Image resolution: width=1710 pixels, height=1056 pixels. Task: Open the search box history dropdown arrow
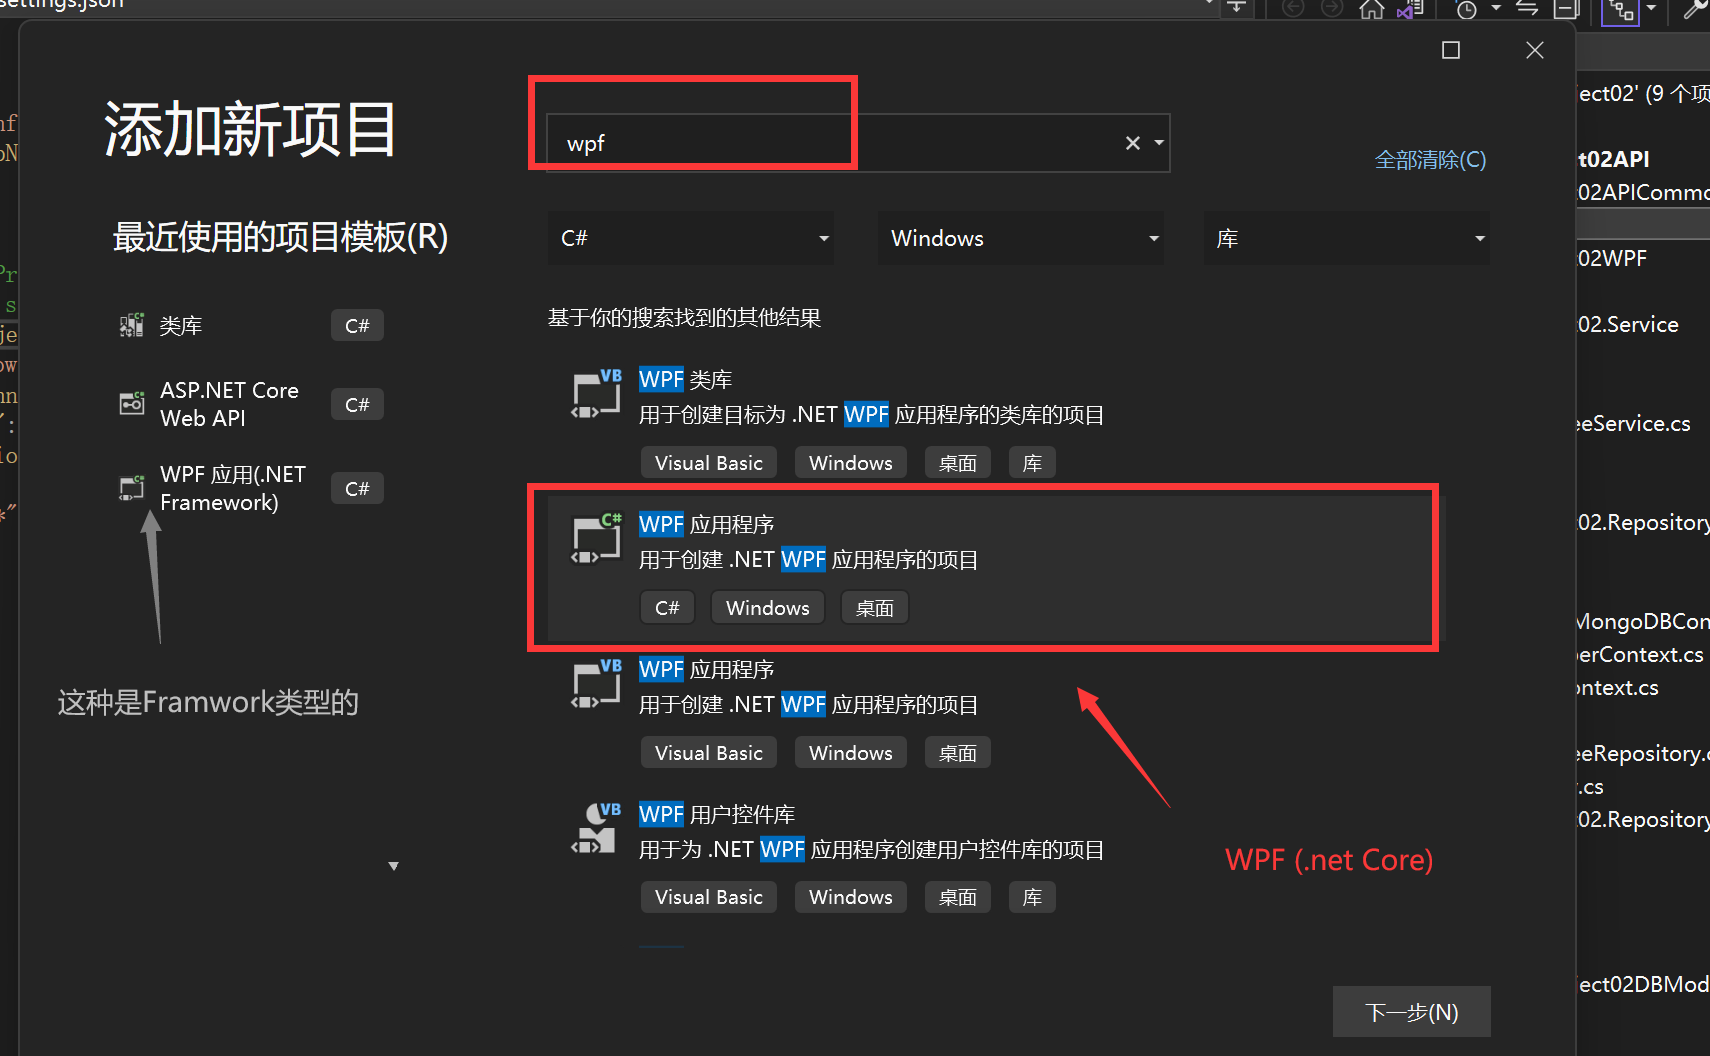[x=1159, y=143]
